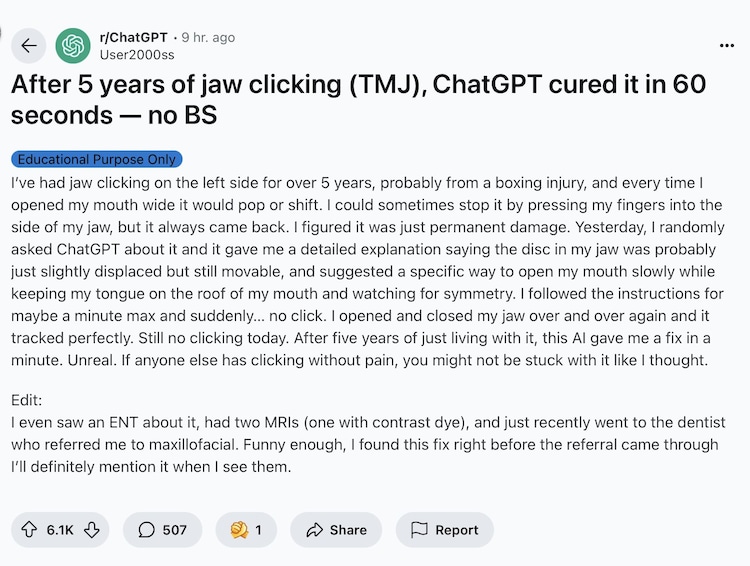Screen dimensions: 750x566
Task: Click the speech bubble comments icon
Action: pos(147,530)
